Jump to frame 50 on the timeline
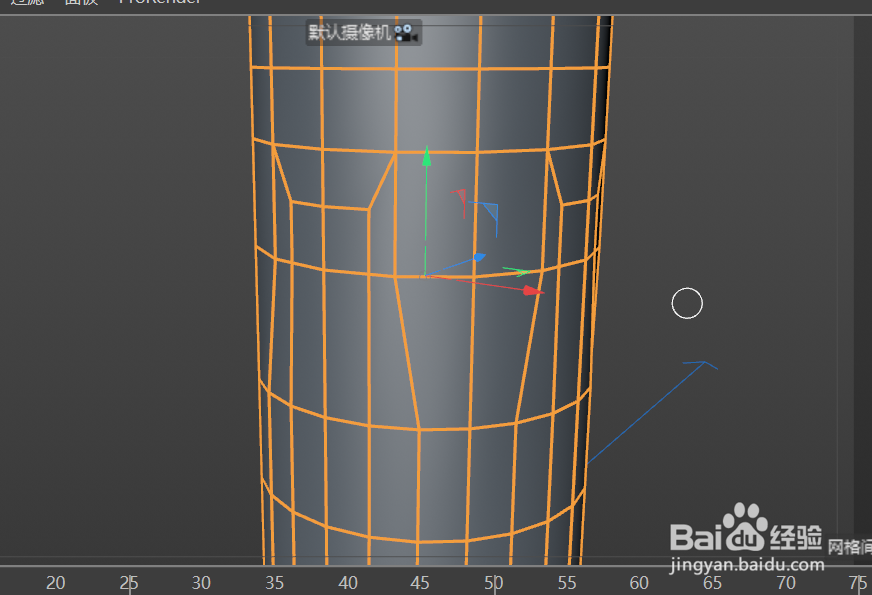872x595 pixels. click(x=493, y=582)
